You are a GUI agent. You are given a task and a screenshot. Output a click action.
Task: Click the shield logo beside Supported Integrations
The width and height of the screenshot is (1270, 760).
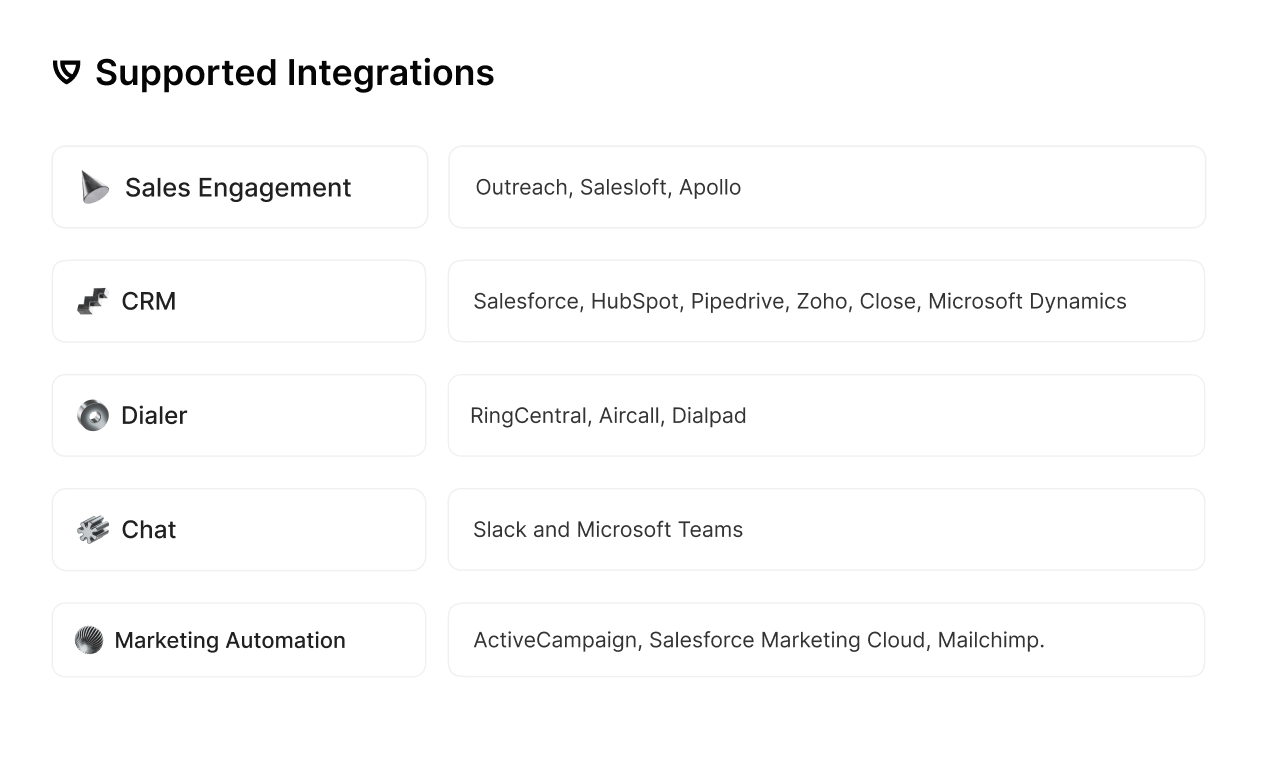pos(66,72)
